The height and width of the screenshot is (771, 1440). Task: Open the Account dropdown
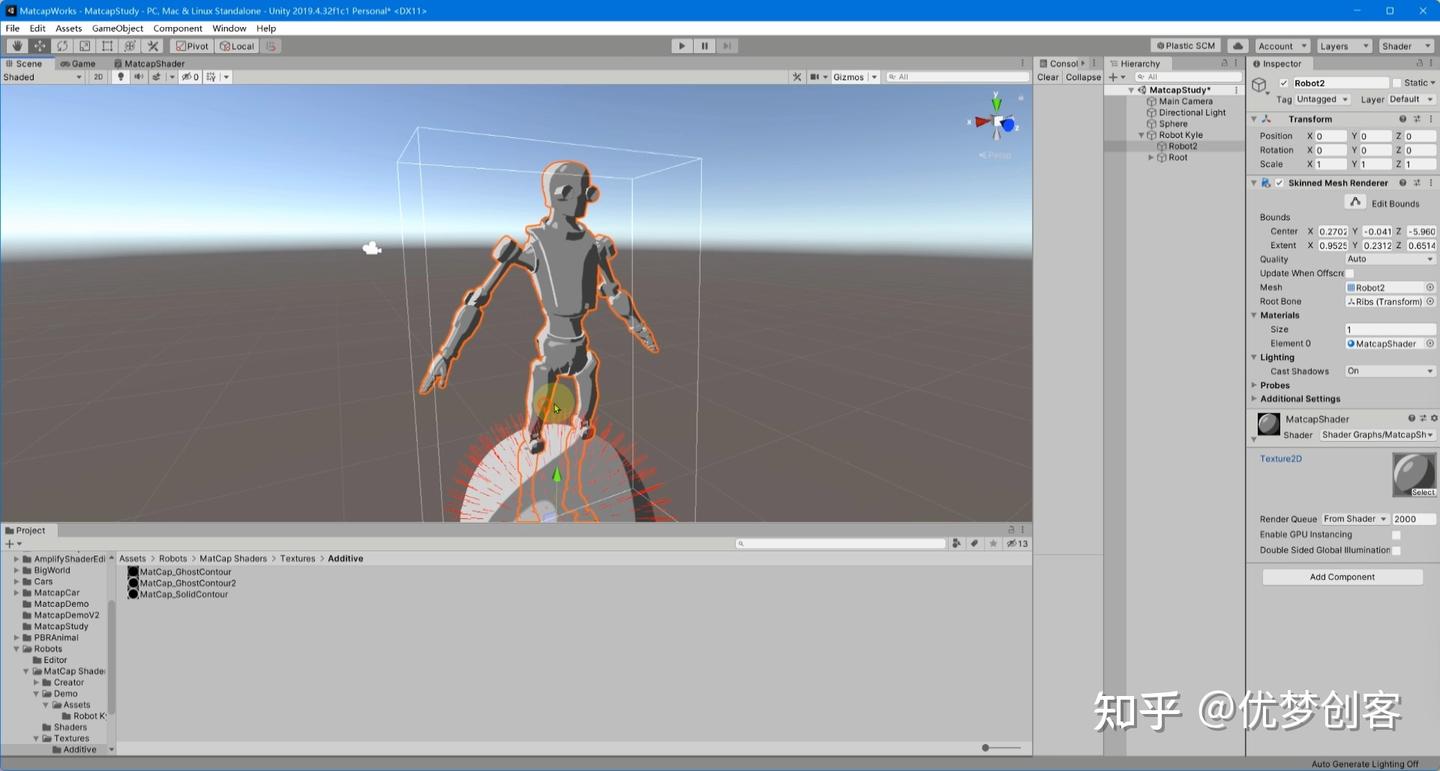coord(1282,46)
